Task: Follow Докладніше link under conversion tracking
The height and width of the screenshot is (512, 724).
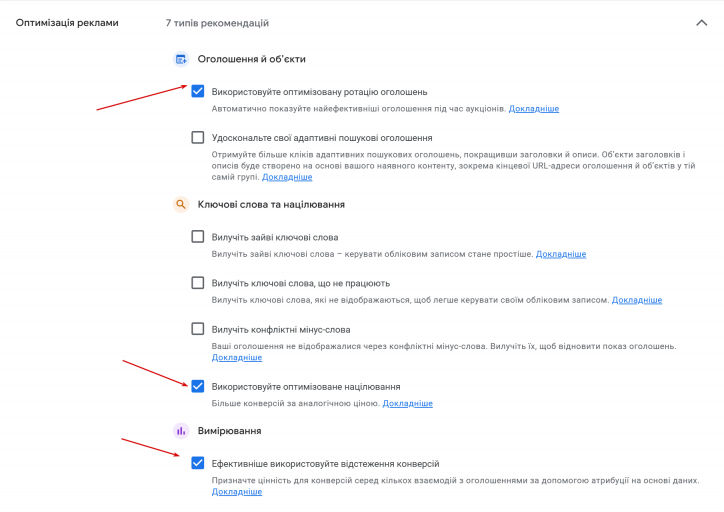Action: (x=237, y=492)
